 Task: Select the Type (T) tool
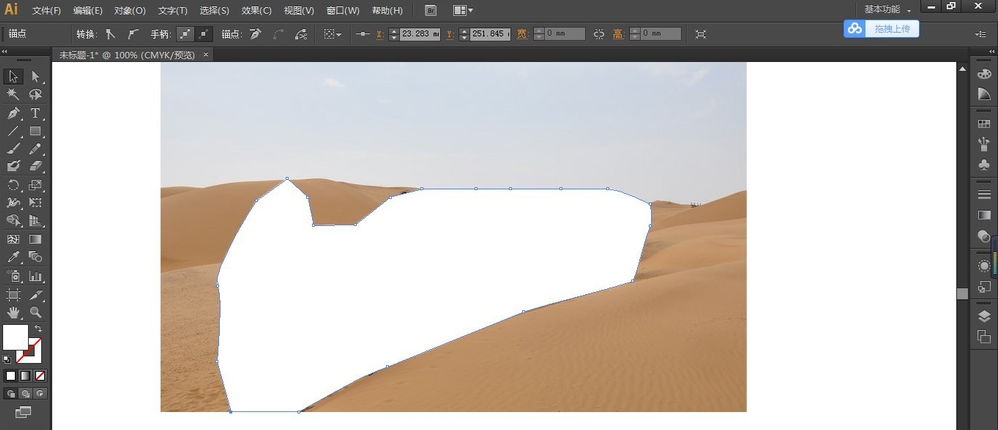coord(36,113)
